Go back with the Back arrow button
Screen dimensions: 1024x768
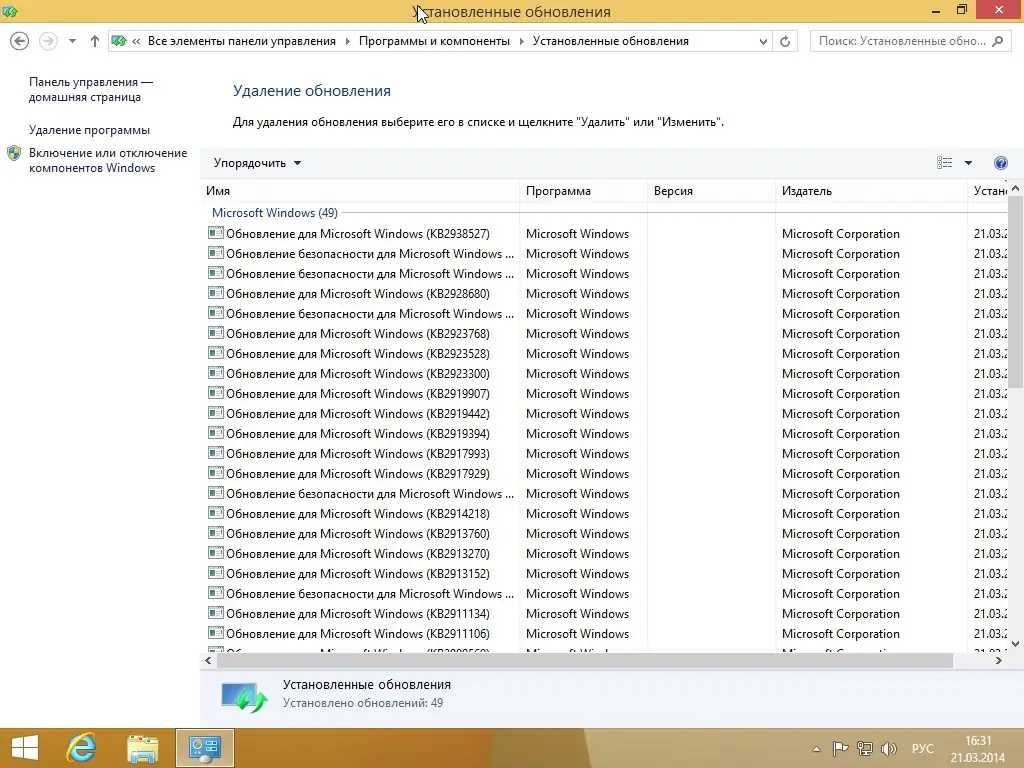coord(20,41)
